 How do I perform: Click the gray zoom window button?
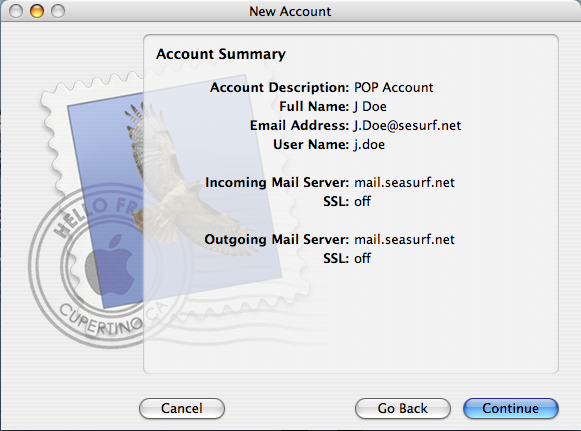coord(58,11)
